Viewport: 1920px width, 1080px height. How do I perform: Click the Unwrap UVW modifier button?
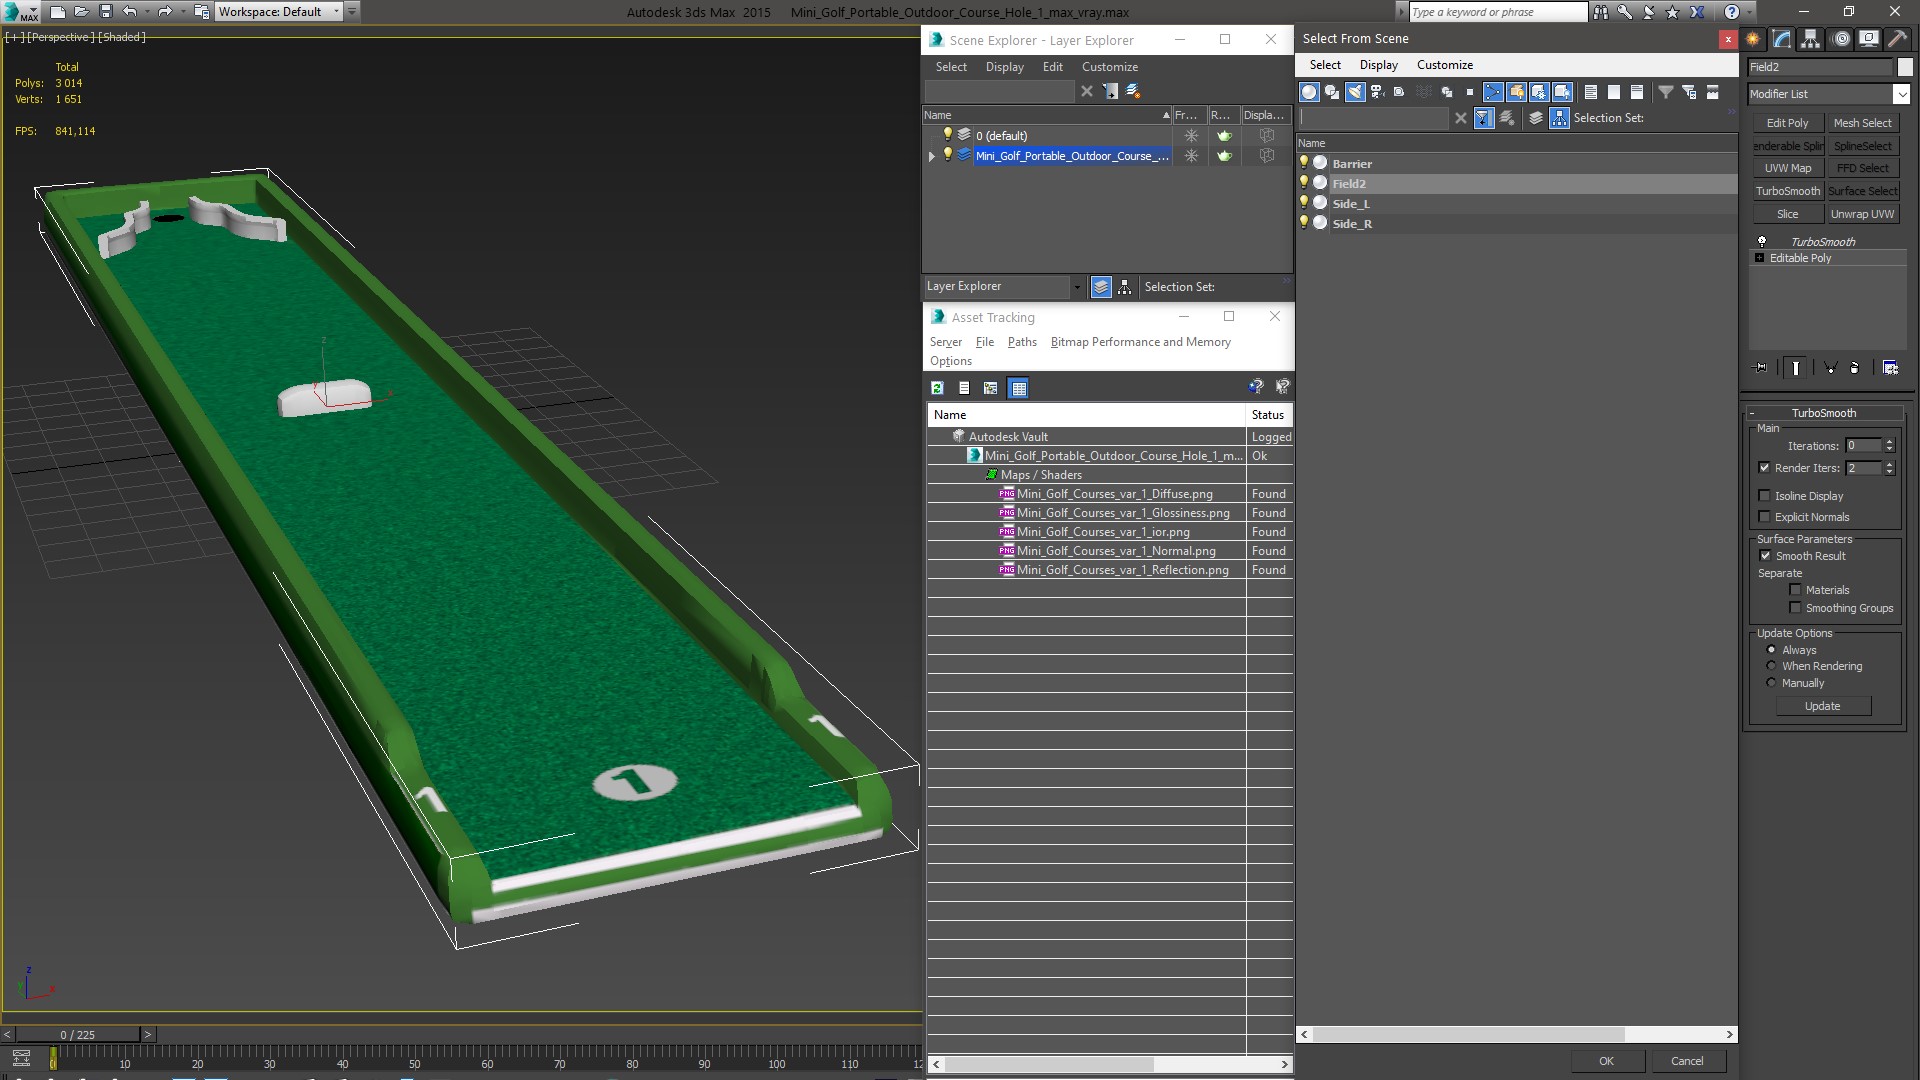coord(1862,214)
